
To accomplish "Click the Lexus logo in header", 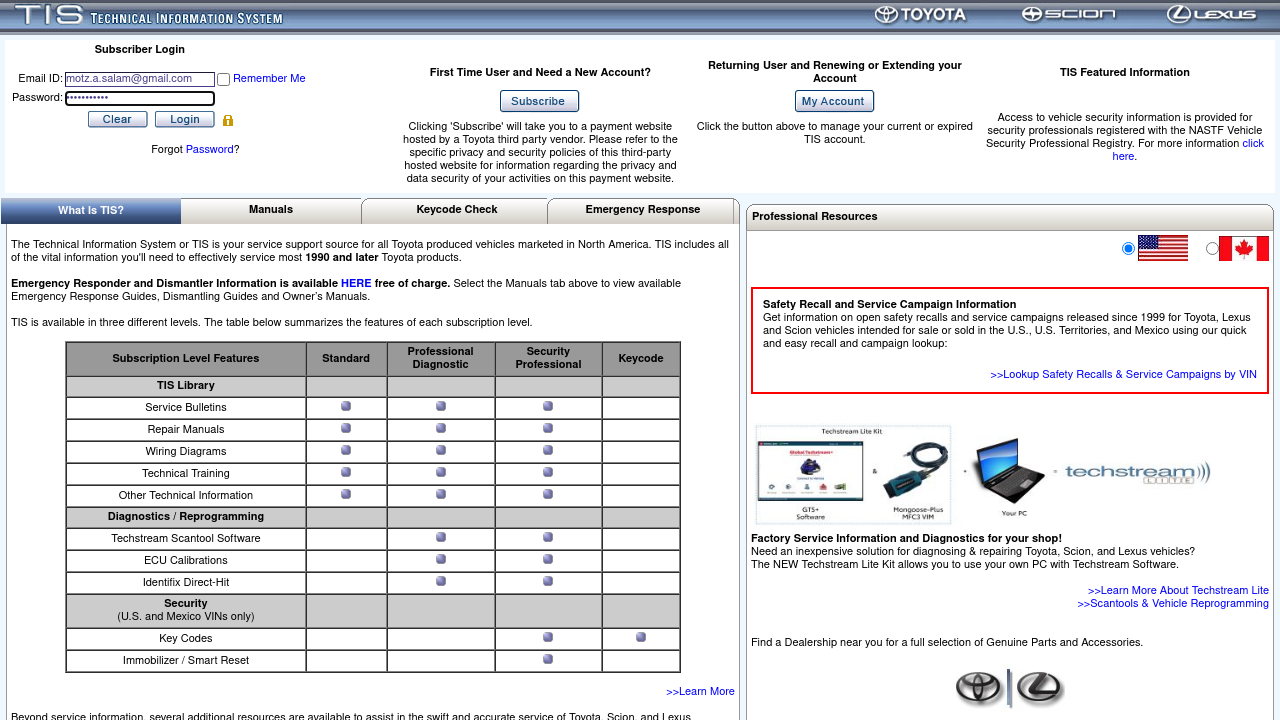I will (x=1211, y=15).
